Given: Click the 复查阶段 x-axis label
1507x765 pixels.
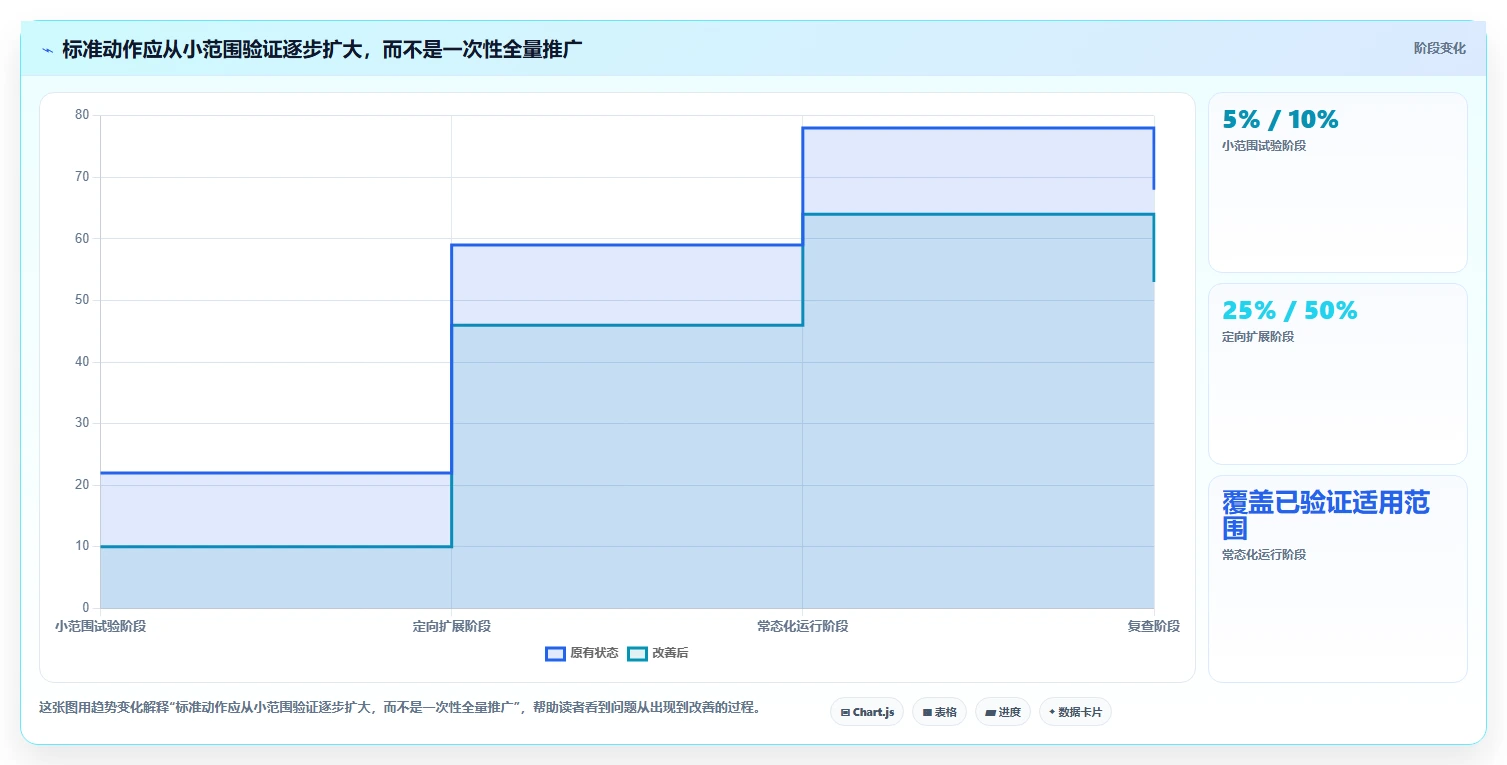Looking at the screenshot, I should pyautogui.click(x=1154, y=626).
